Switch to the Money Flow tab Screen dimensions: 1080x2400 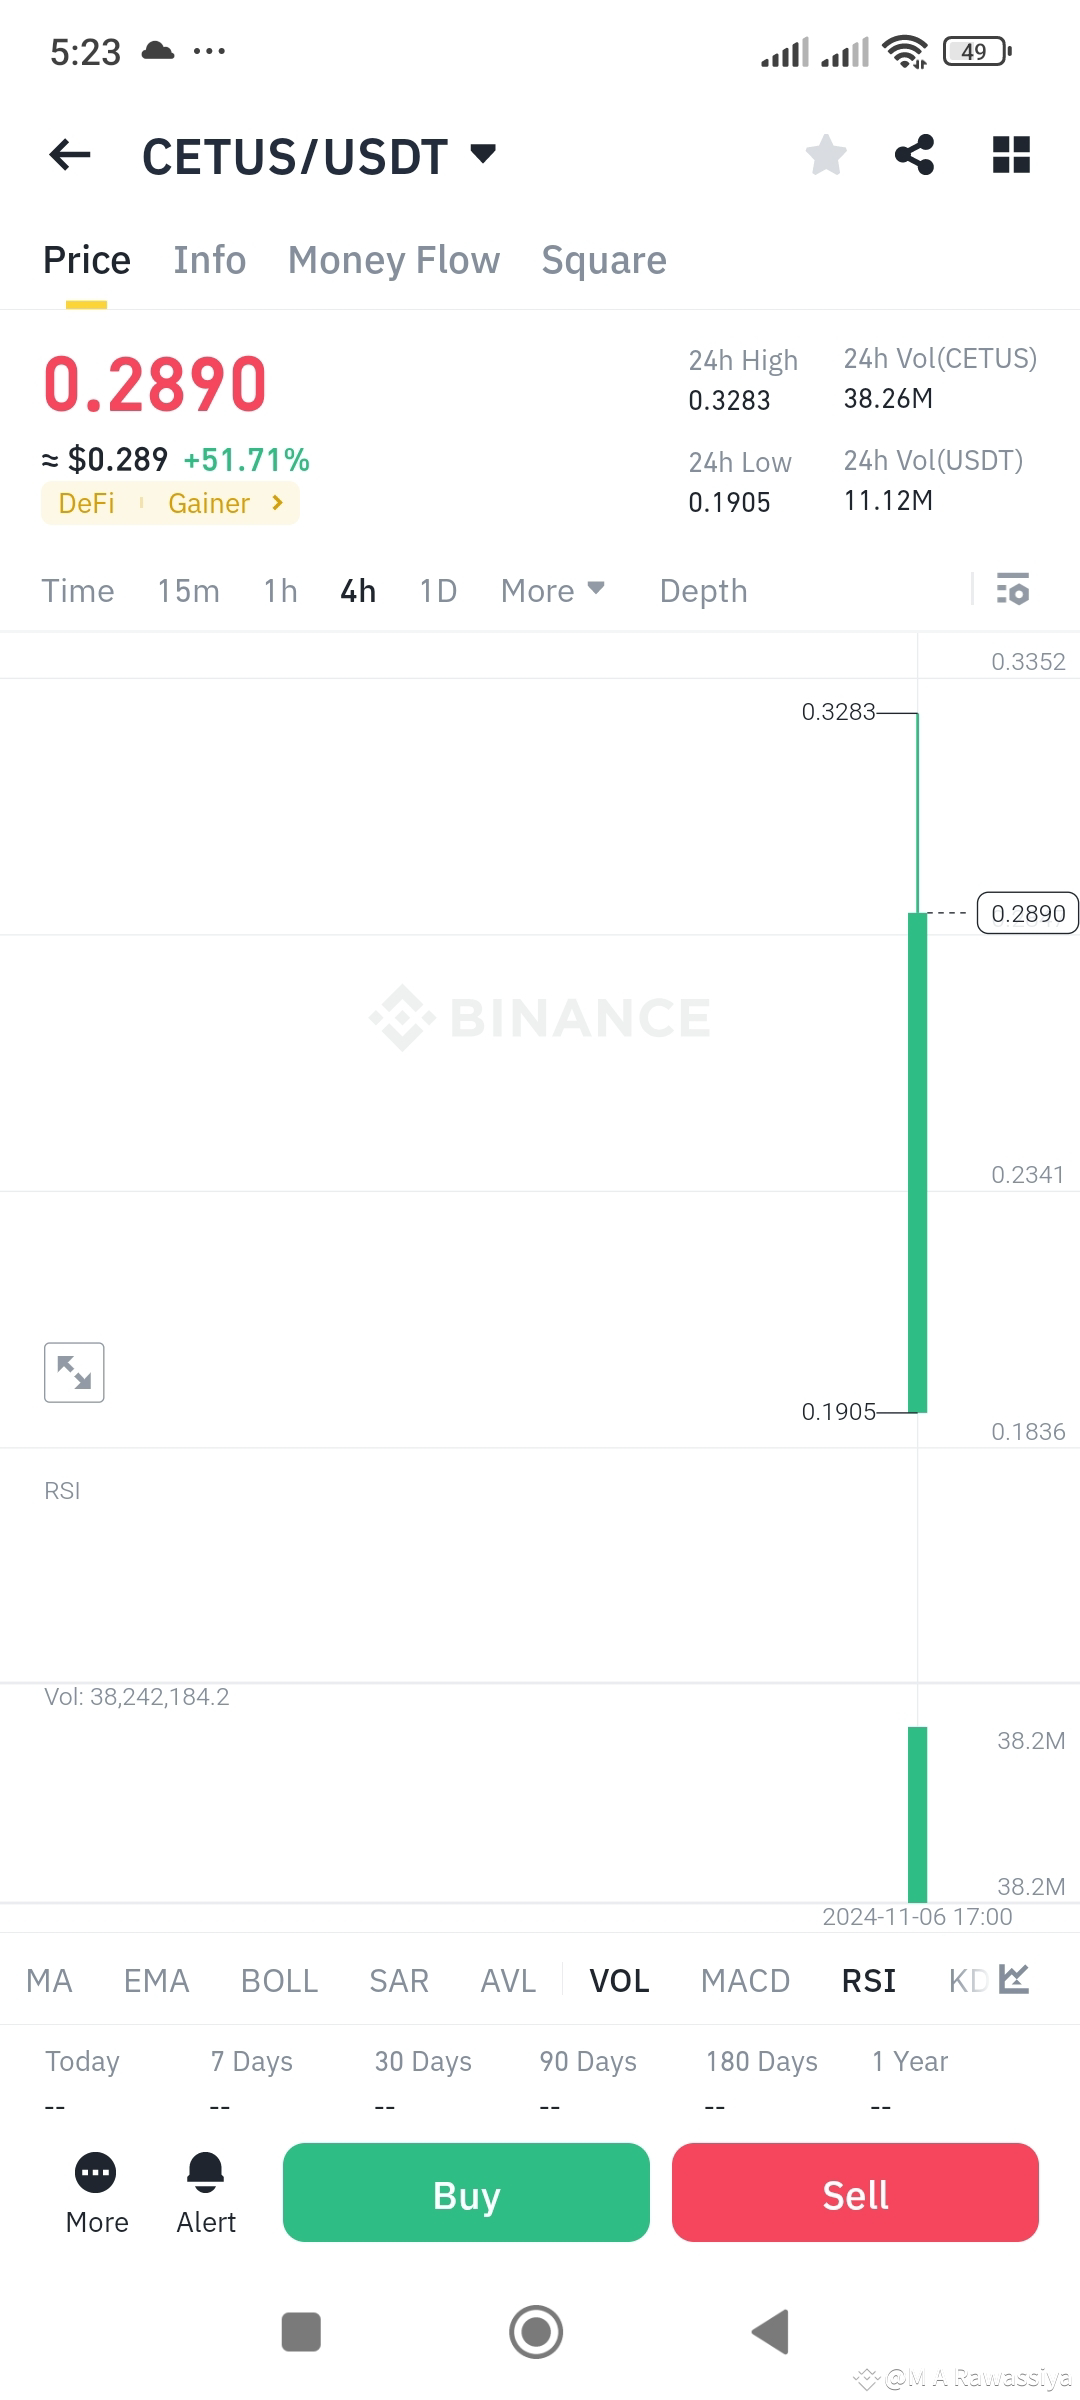pos(394,260)
